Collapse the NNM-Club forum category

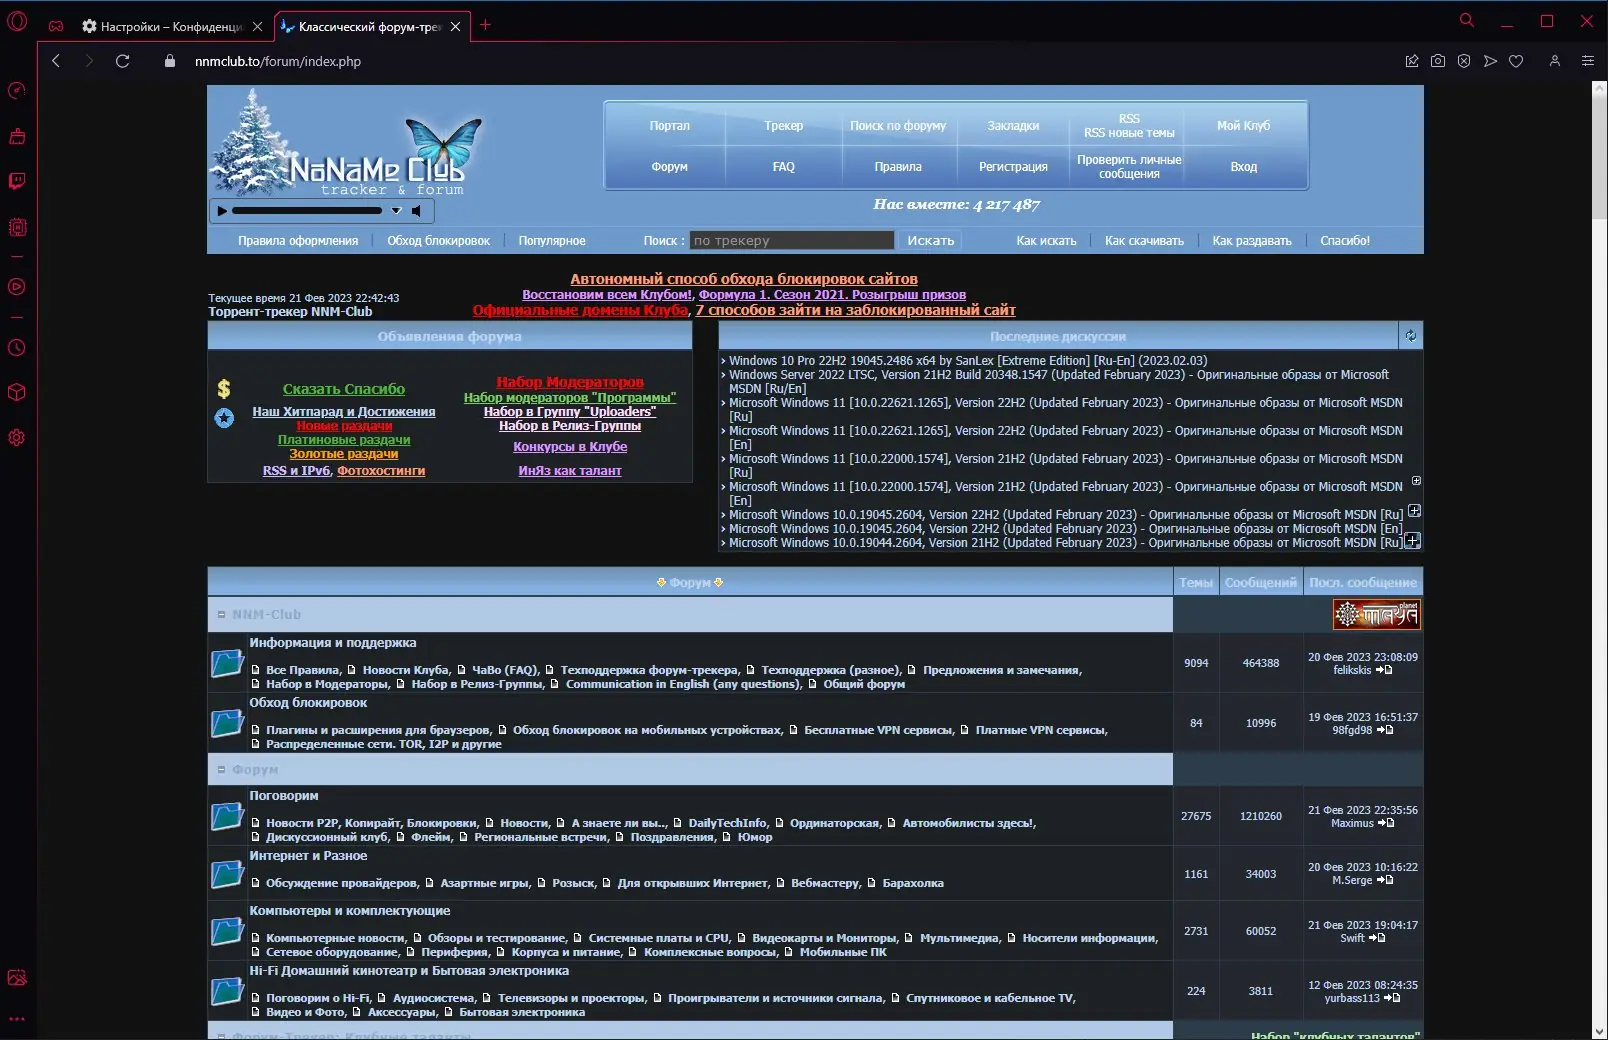(221, 615)
